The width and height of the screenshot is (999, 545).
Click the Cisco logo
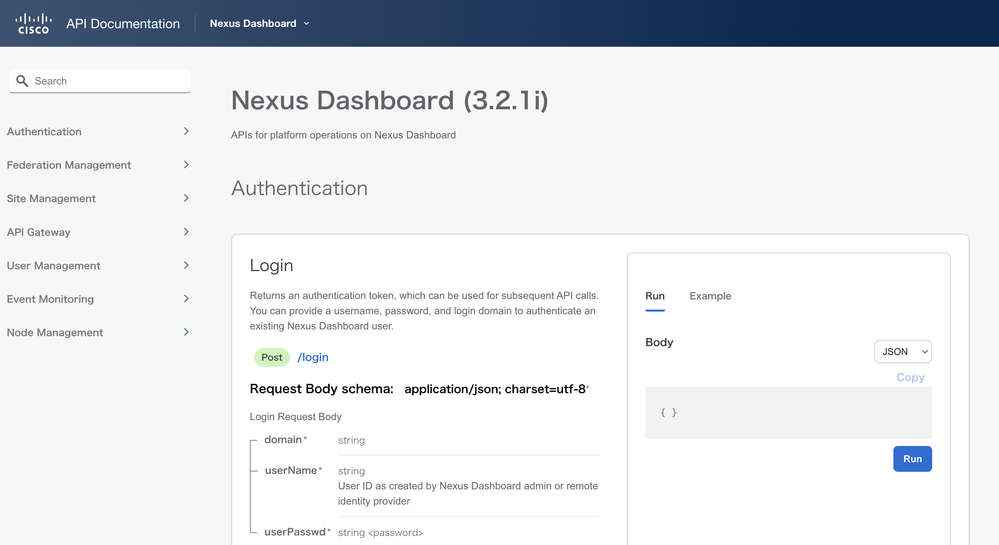click(x=33, y=24)
